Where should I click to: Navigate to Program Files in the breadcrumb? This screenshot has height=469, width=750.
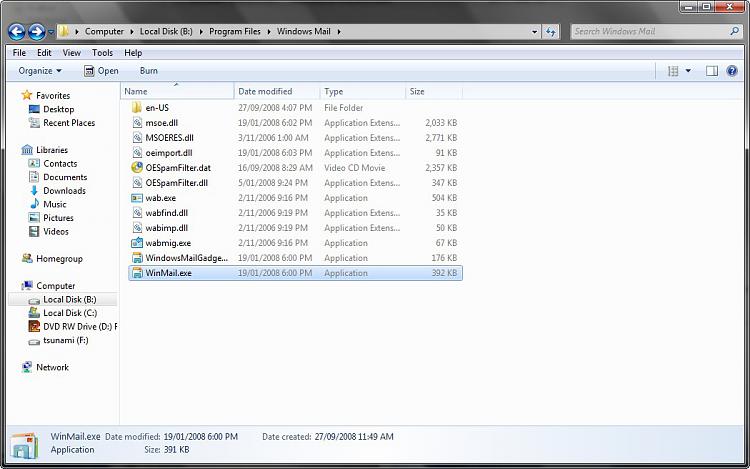[235, 32]
